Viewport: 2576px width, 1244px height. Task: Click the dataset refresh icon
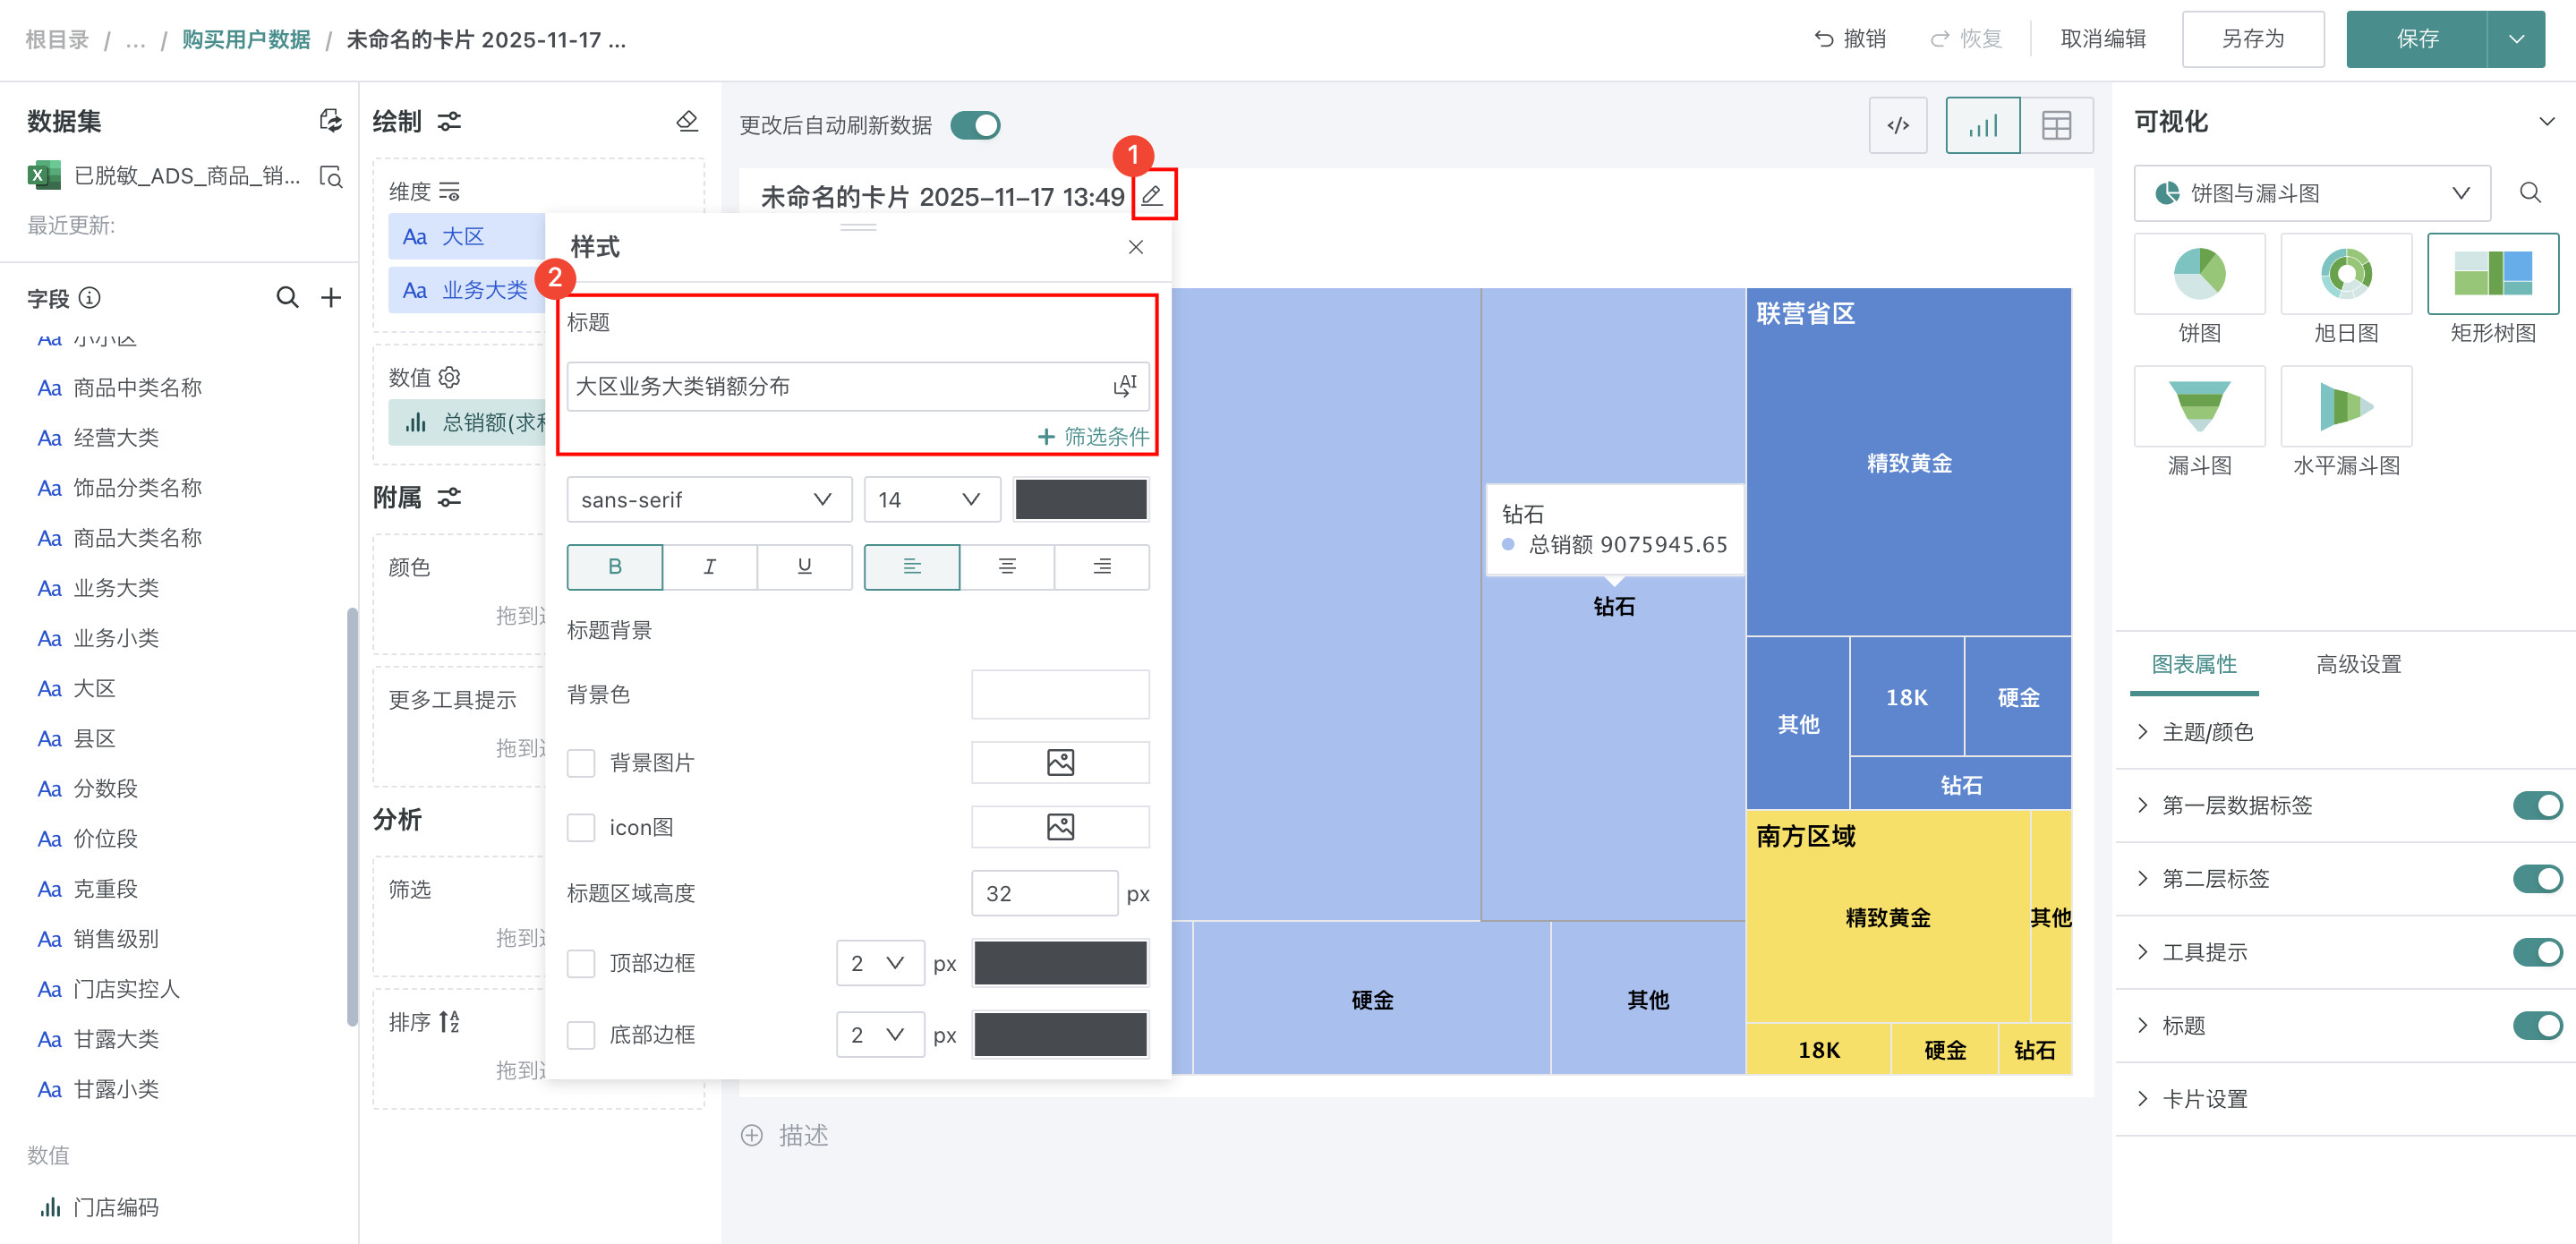coord(330,121)
